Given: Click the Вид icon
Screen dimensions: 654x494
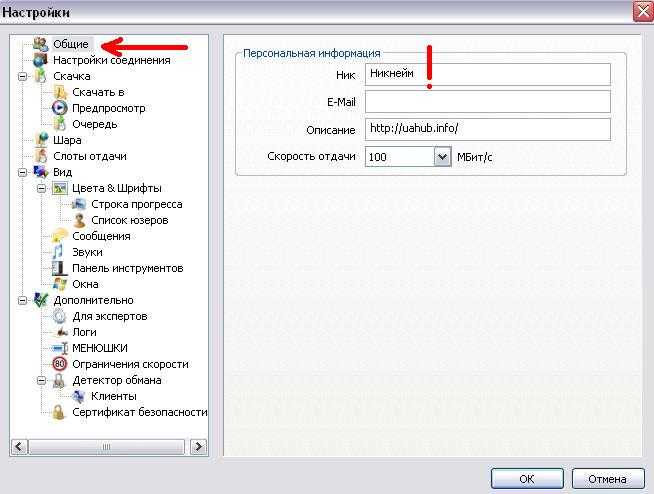Looking at the screenshot, I should pyautogui.click(x=41, y=172).
